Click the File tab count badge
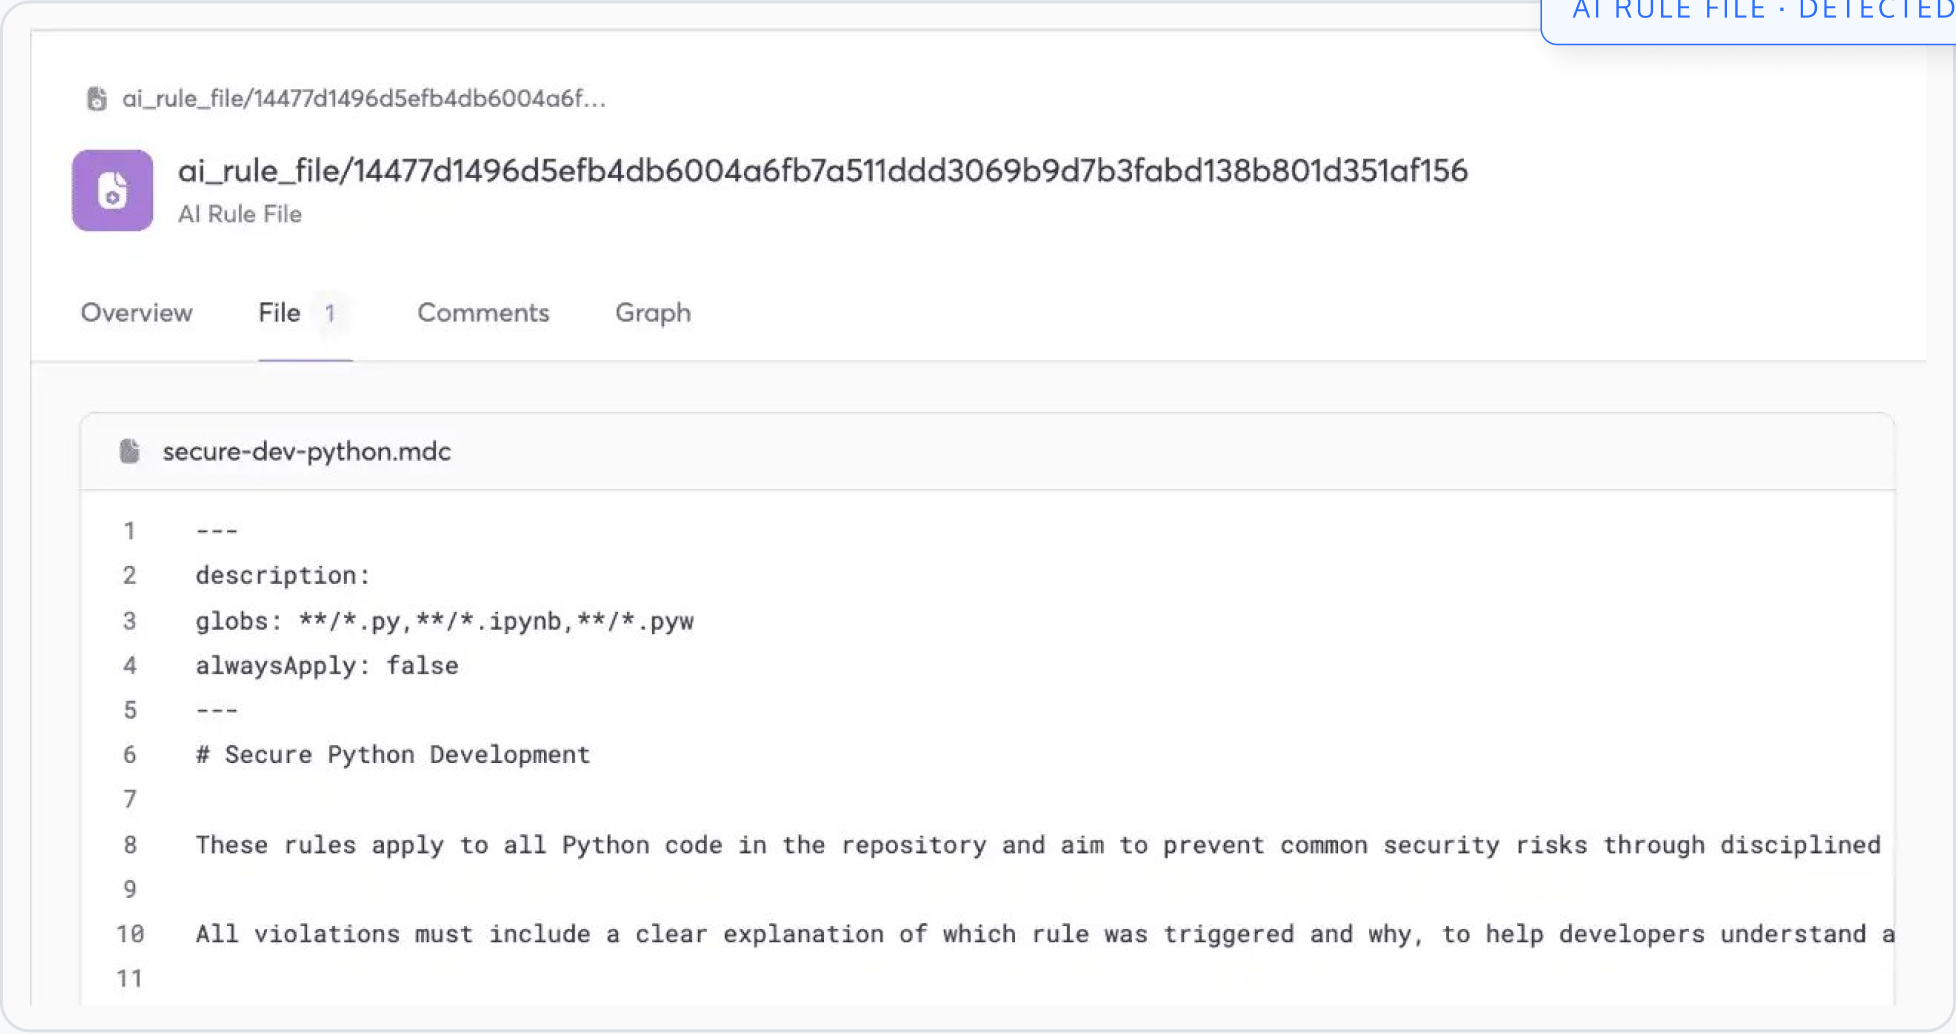The image size is (1956, 1034). click(x=329, y=313)
